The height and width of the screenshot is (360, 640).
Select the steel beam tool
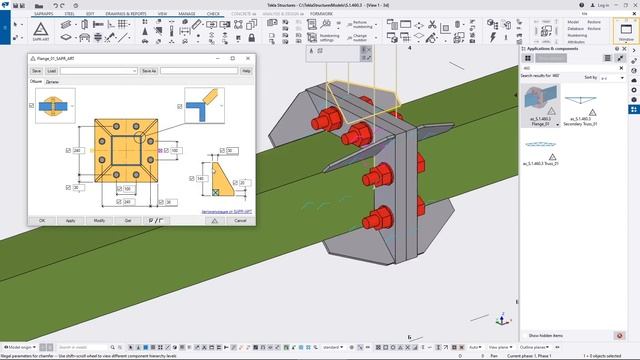66,25
